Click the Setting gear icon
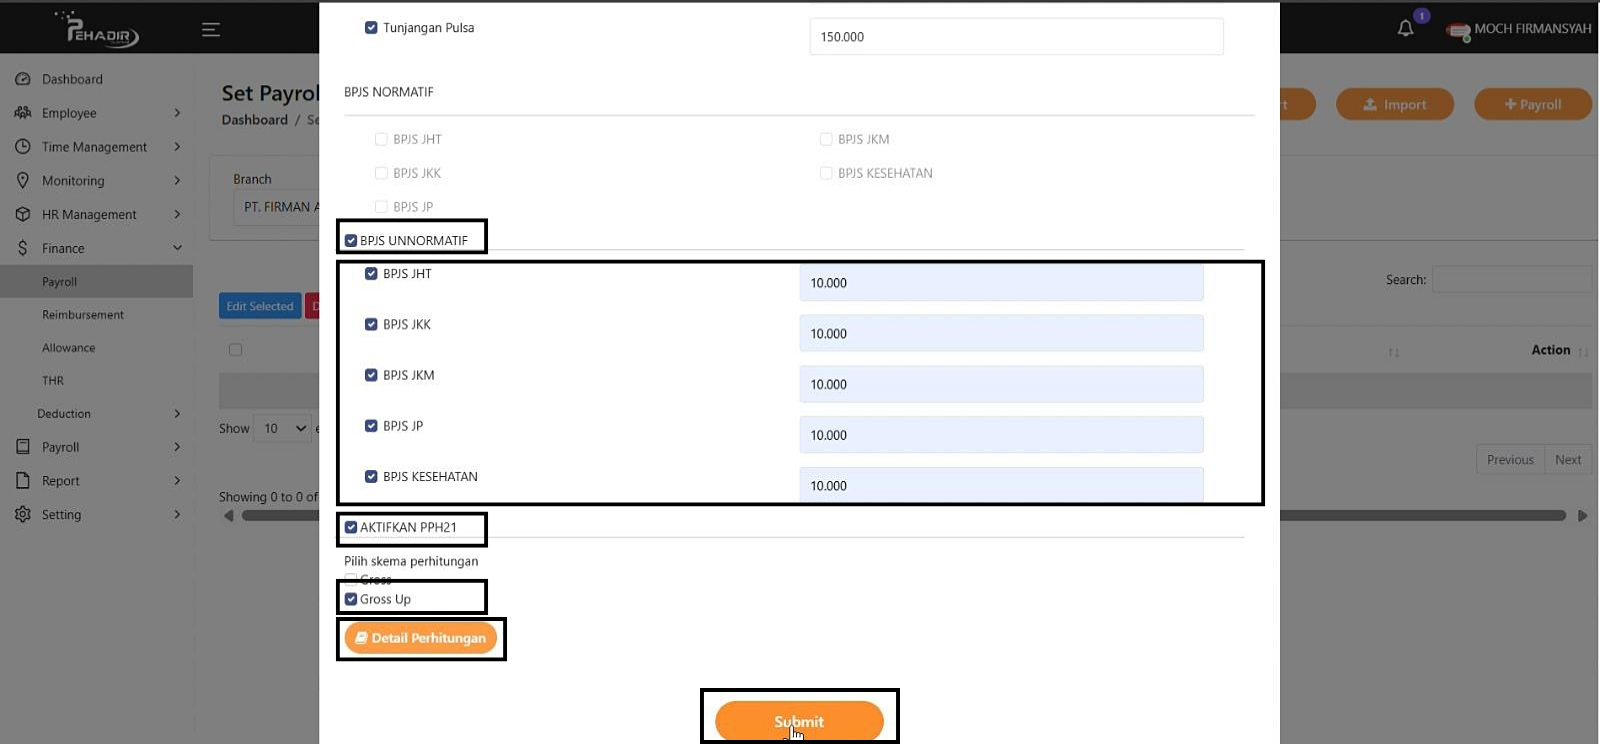Viewport: 1600px width, 744px height. click(x=23, y=514)
